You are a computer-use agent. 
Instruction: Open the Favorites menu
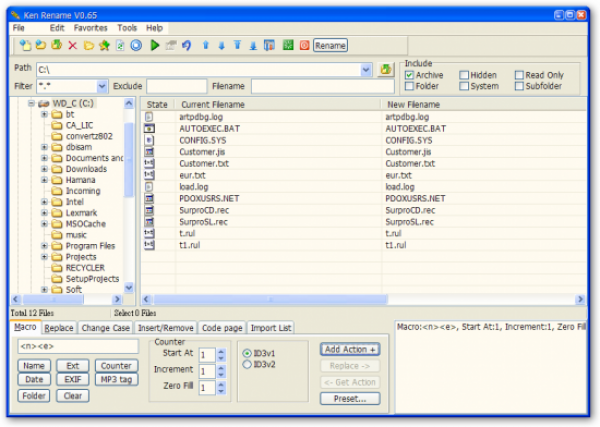tap(90, 28)
